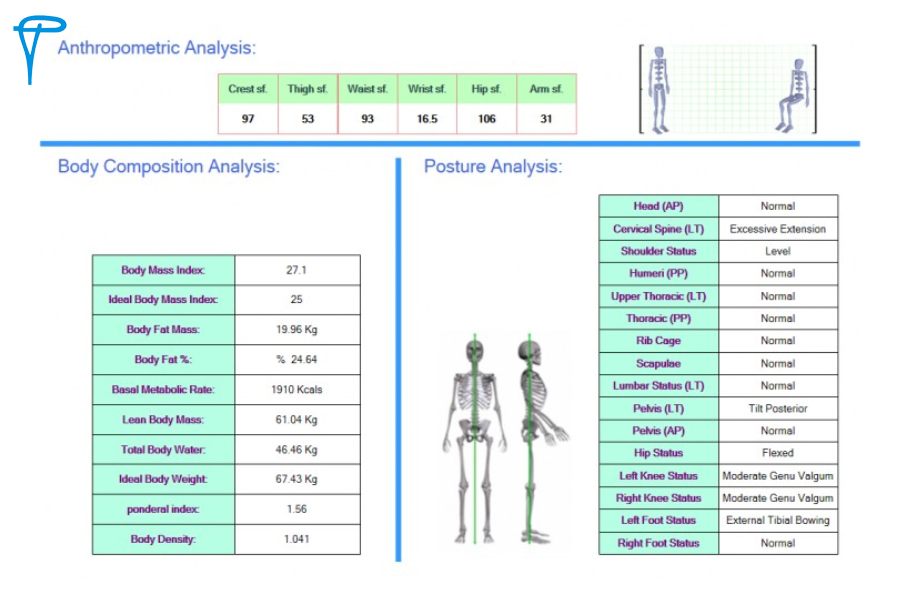Click the Waist value 93
The image size is (900, 600).
[367, 119]
